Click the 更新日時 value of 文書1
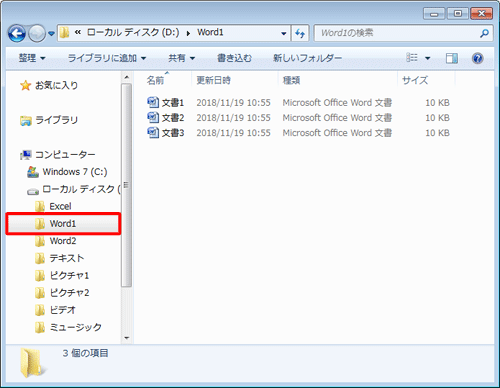 pyautogui.click(x=233, y=103)
